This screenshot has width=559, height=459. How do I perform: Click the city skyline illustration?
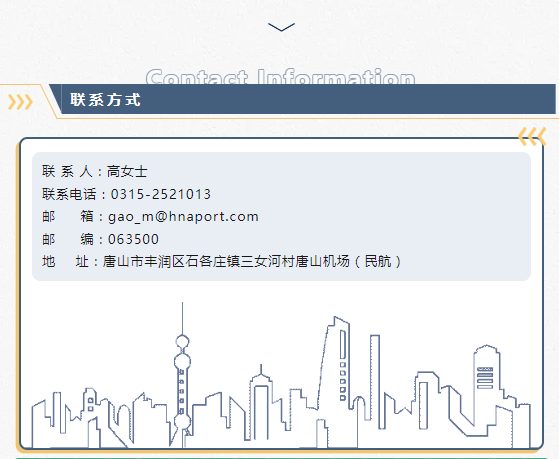(281, 375)
